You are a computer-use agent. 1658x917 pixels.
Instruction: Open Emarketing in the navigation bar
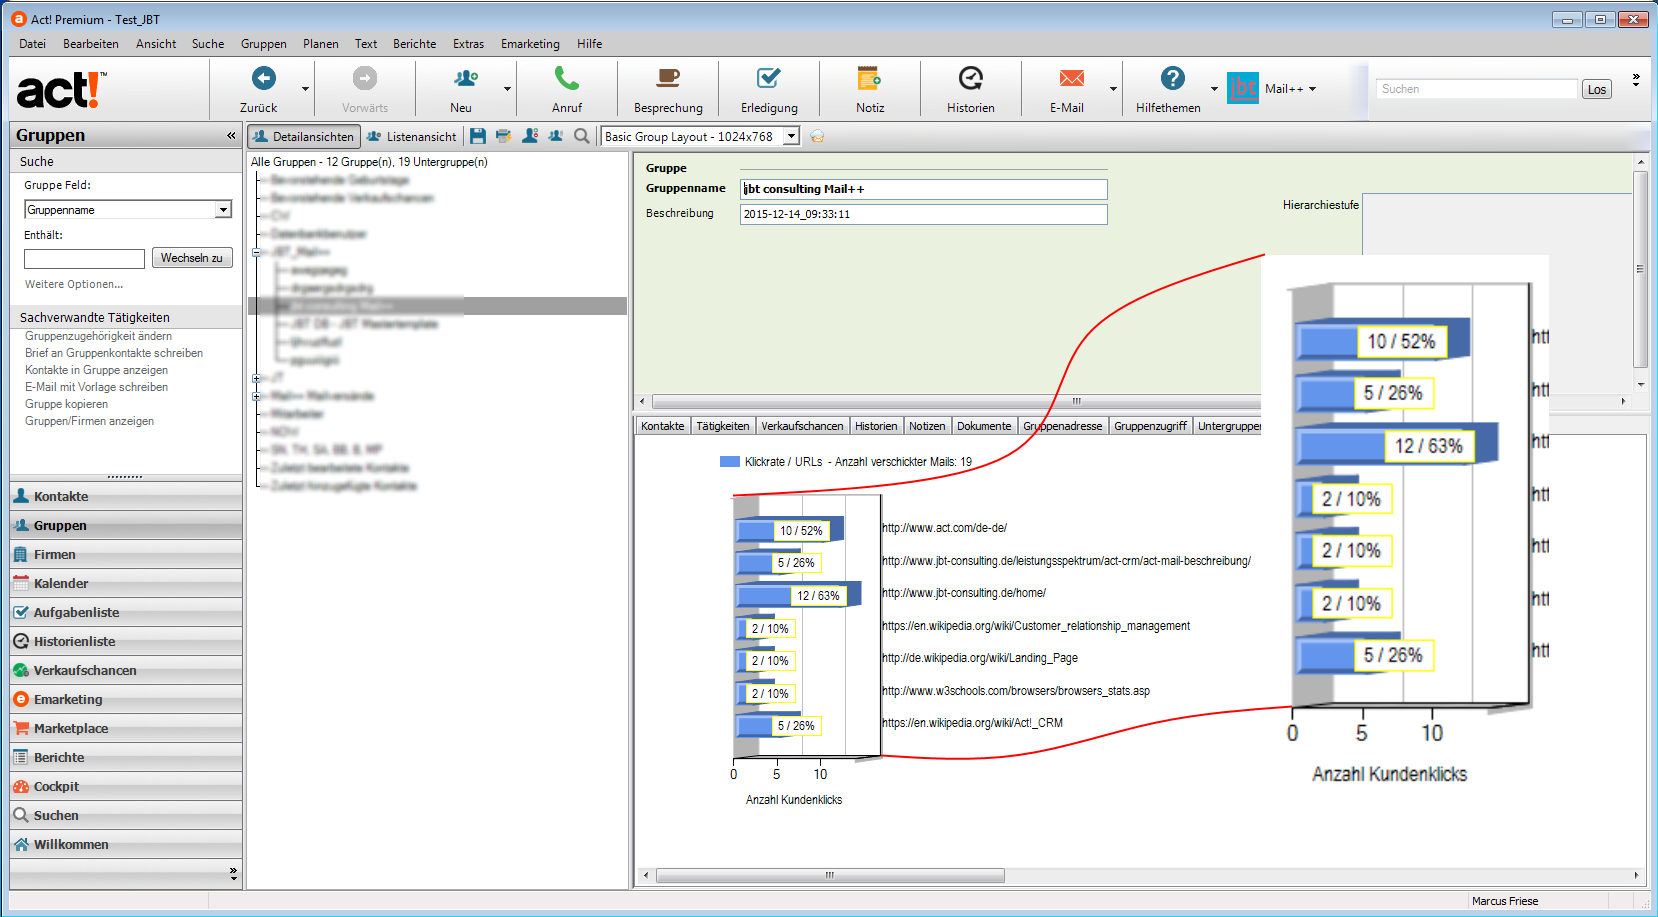[126, 699]
